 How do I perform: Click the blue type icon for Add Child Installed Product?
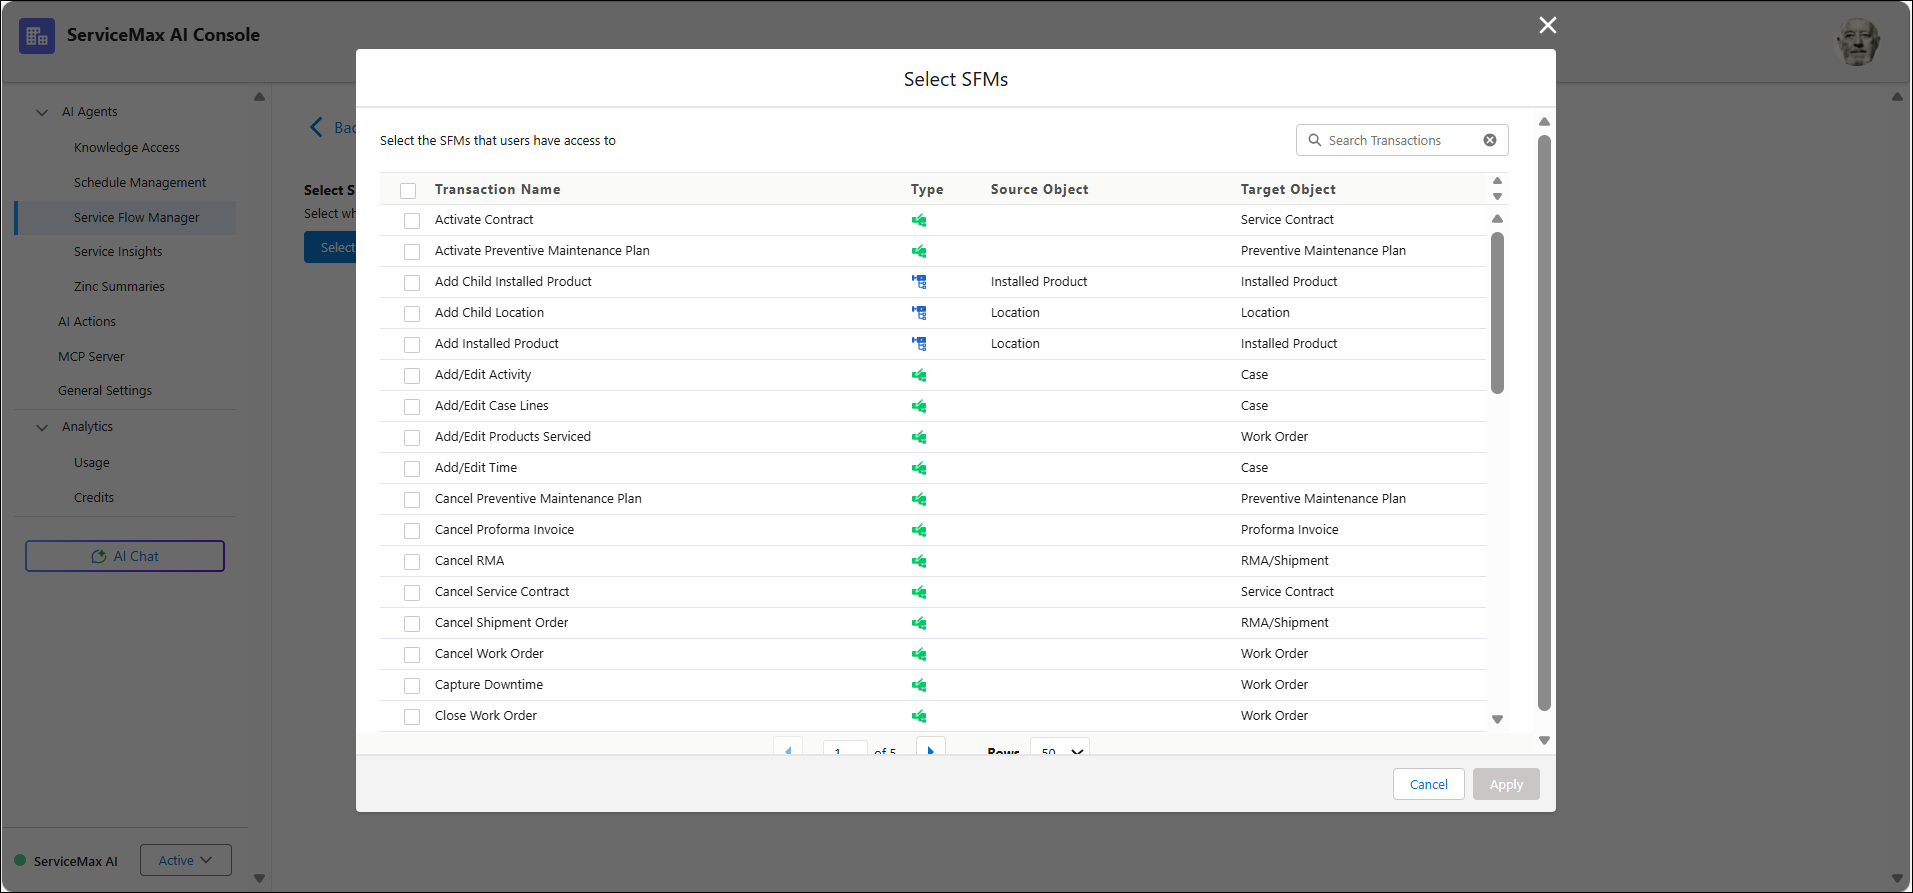point(919,282)
